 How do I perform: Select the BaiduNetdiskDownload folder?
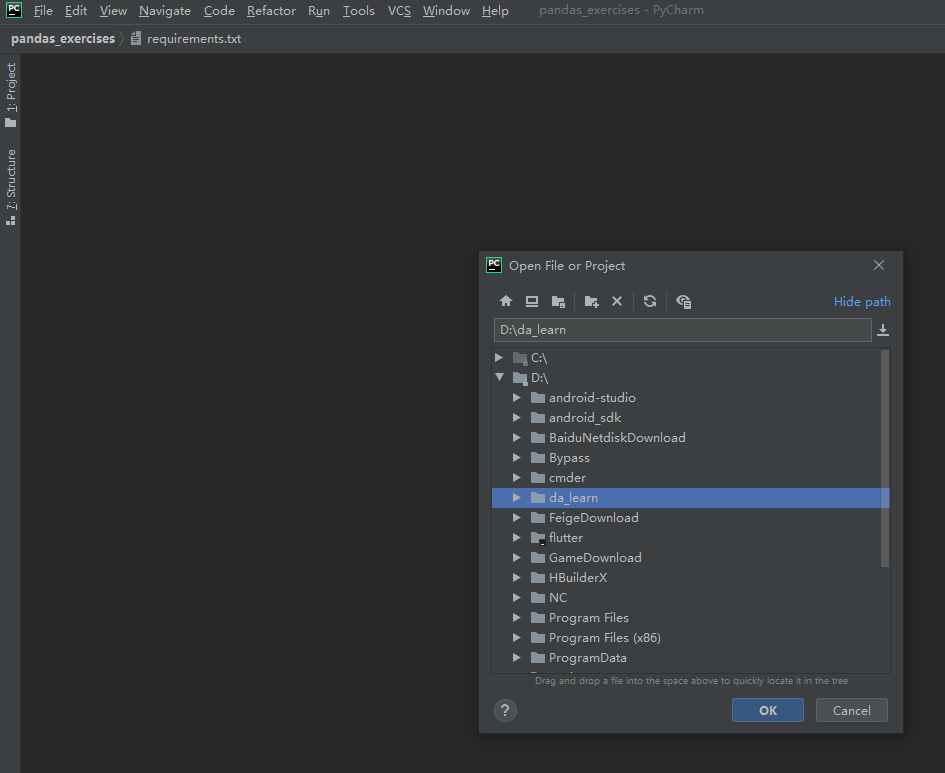686,437
